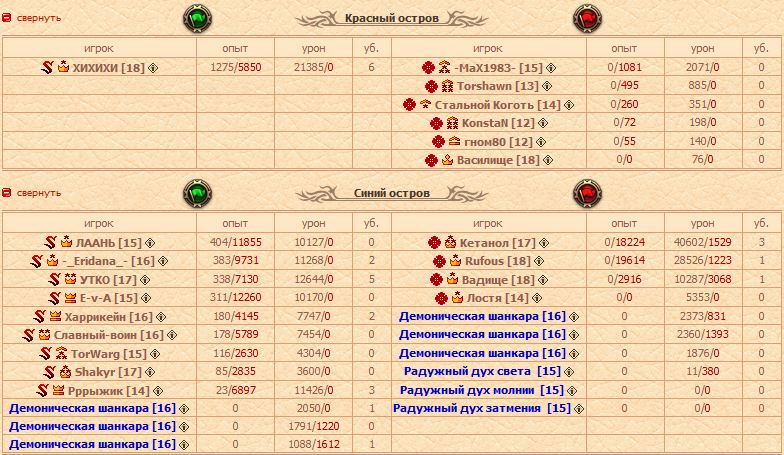The image size is (784, 455).
Task: Open player profile Кетанол [17]
Action: pyautogui.click(x=498, y=242)
